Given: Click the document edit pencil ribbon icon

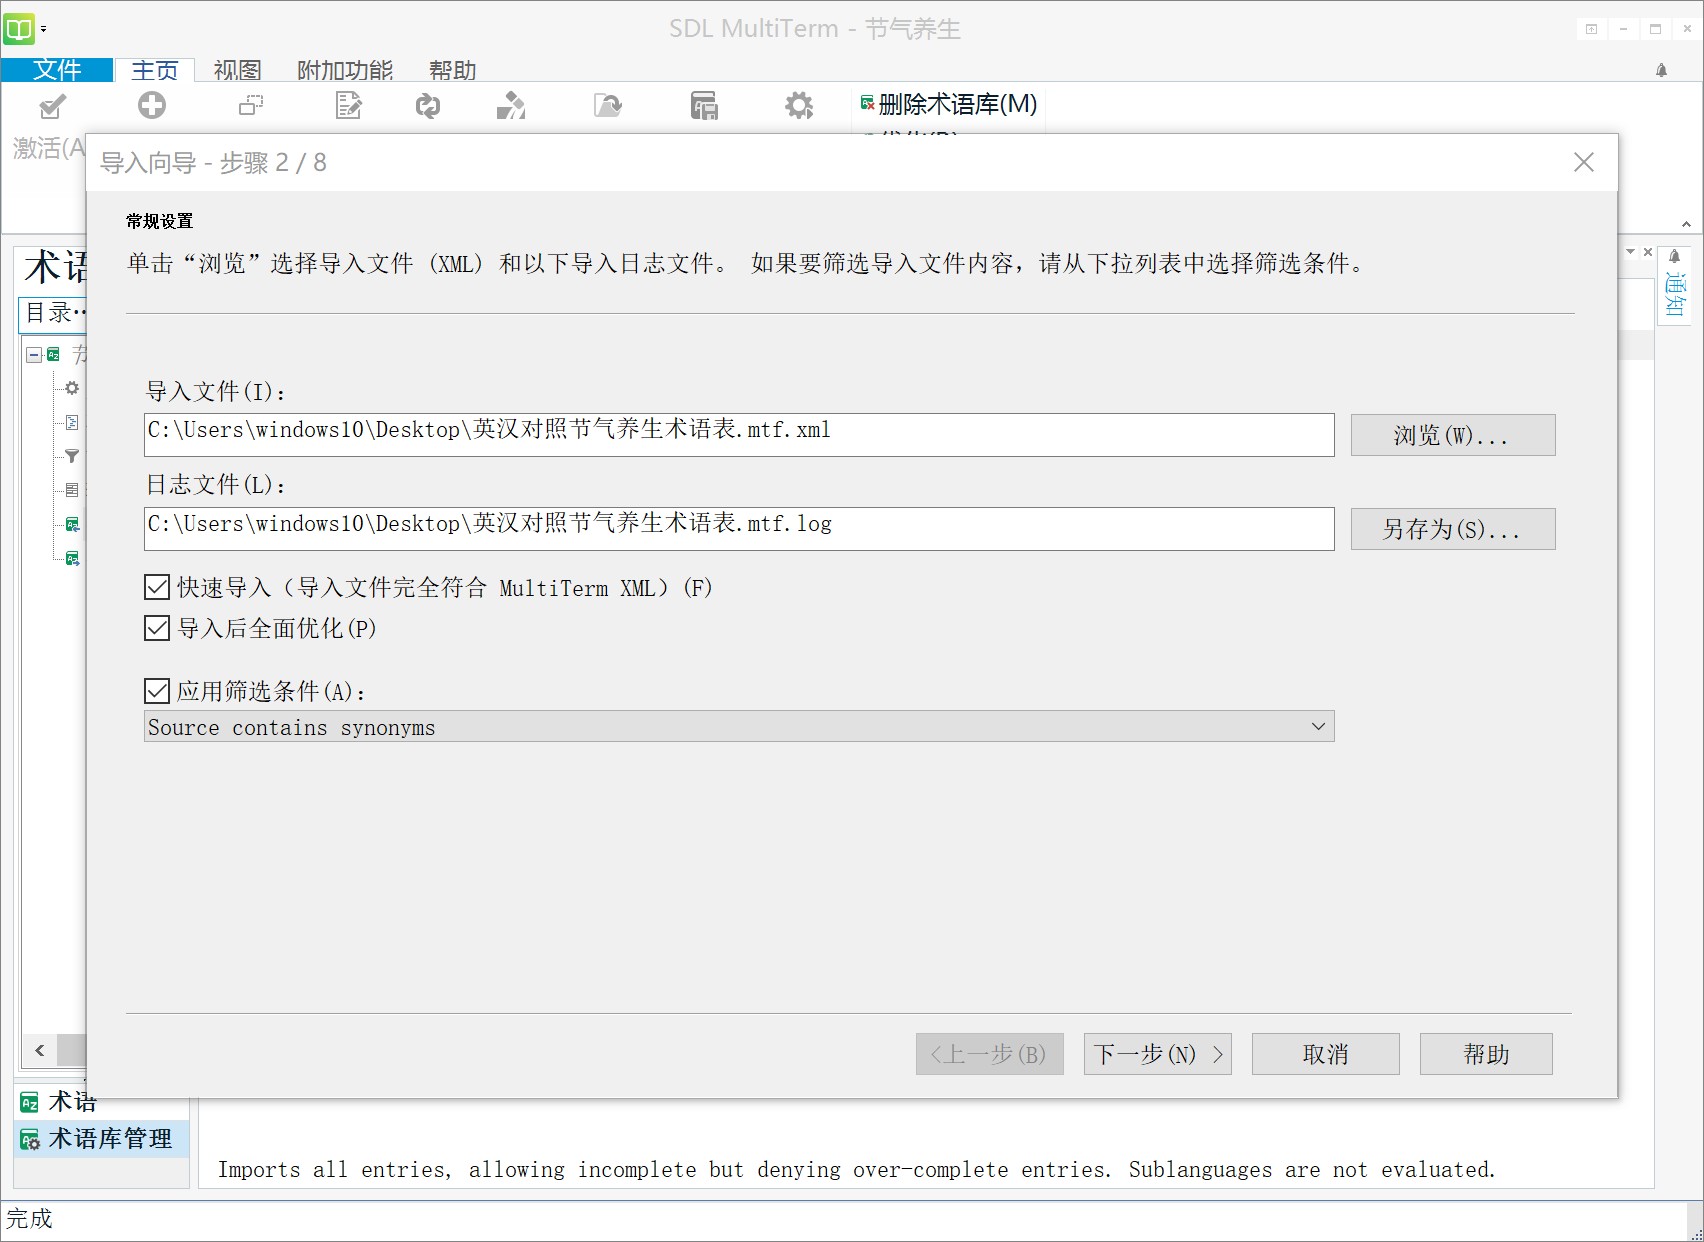Looking at the screenshot, I should (x=349, y=105).
